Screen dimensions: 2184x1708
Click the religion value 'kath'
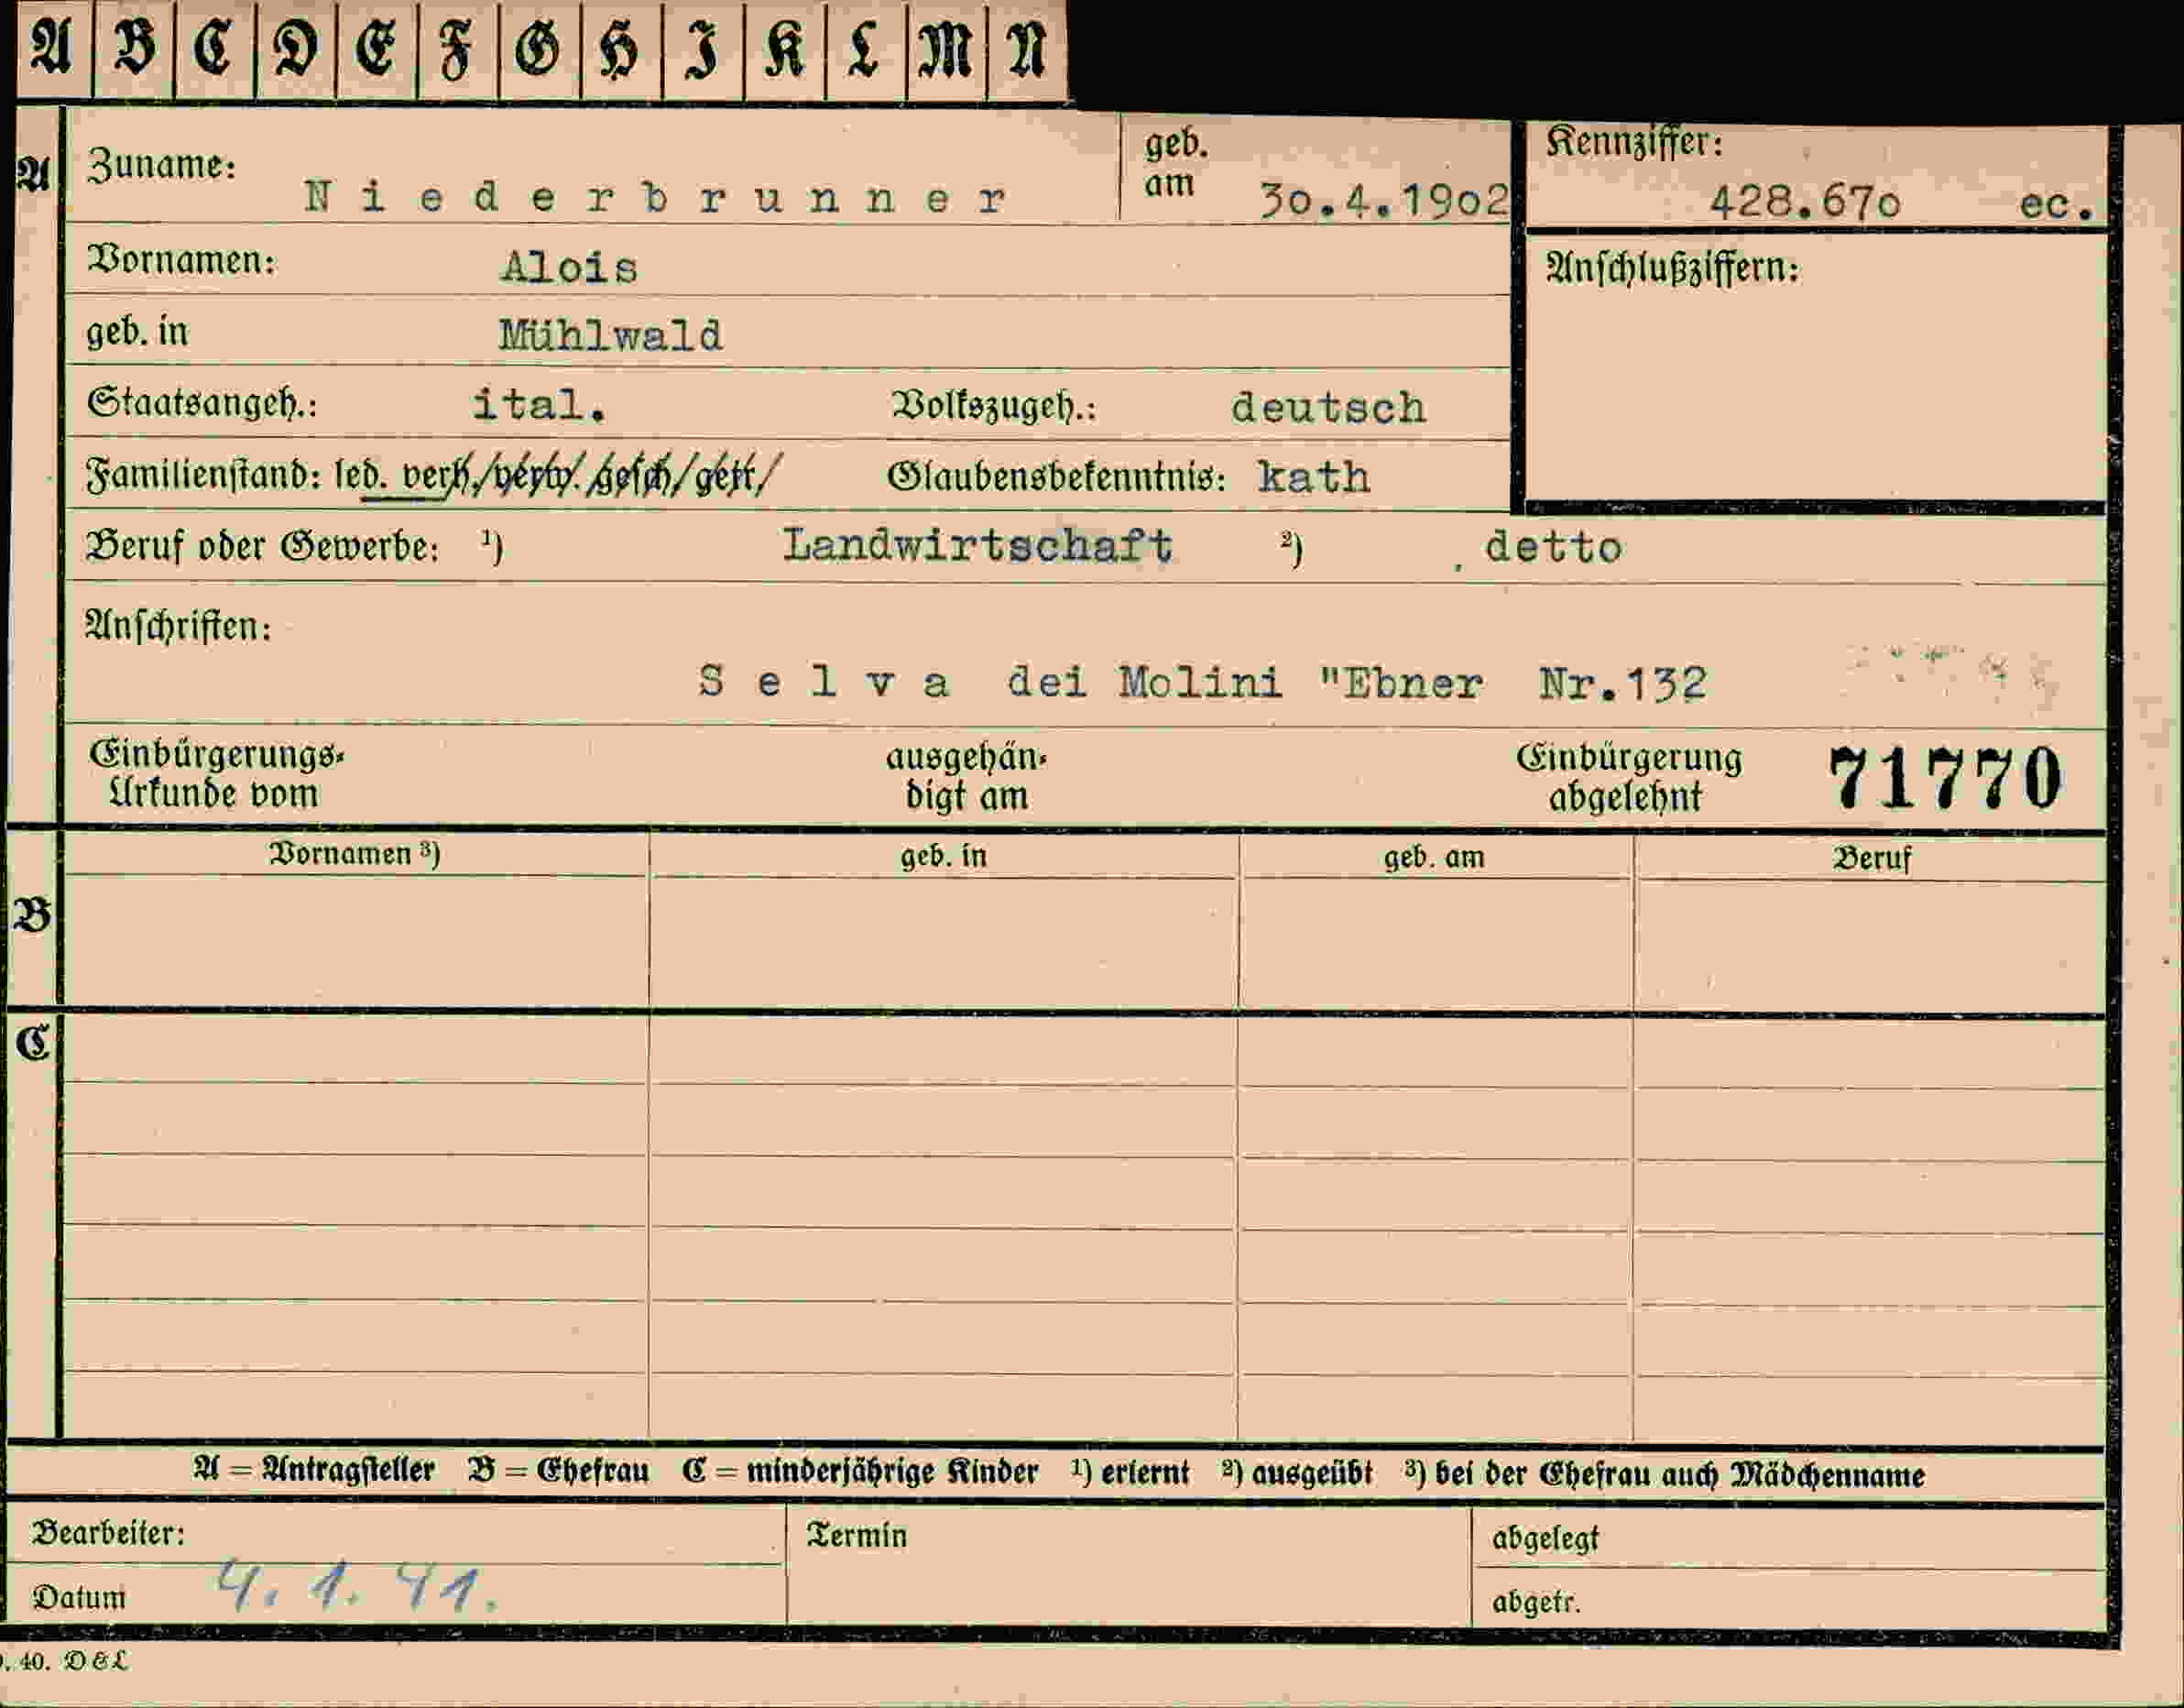[1314, 477]
